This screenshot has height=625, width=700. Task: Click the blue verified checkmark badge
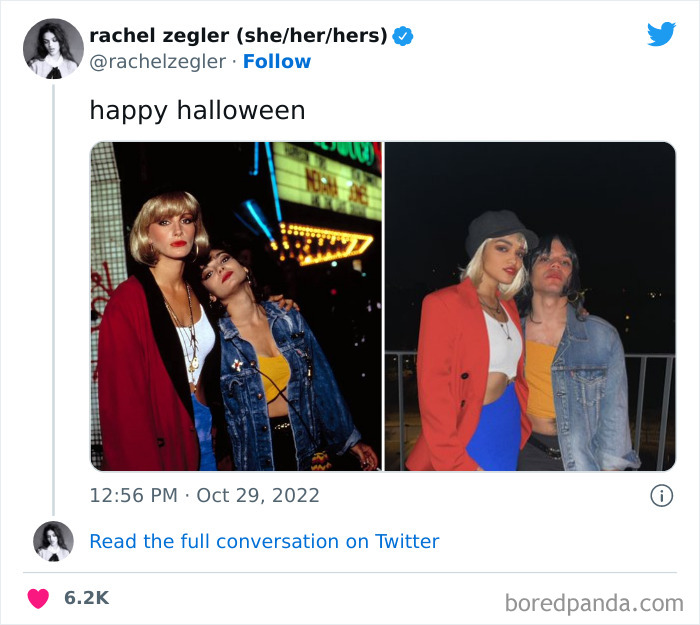click(x=403, y=36)
